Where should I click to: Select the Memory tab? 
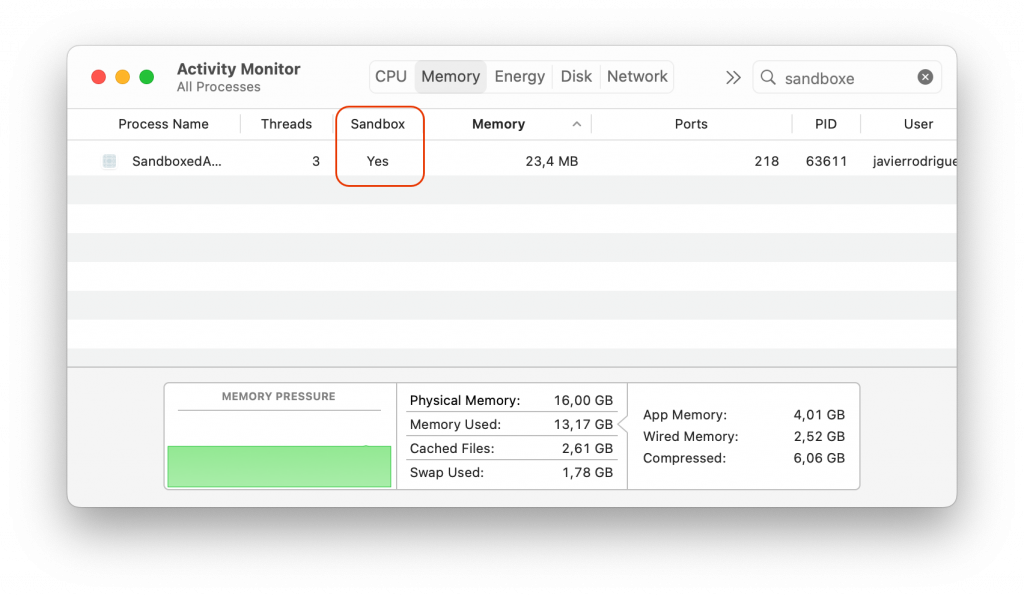click(x=450, y=76)
